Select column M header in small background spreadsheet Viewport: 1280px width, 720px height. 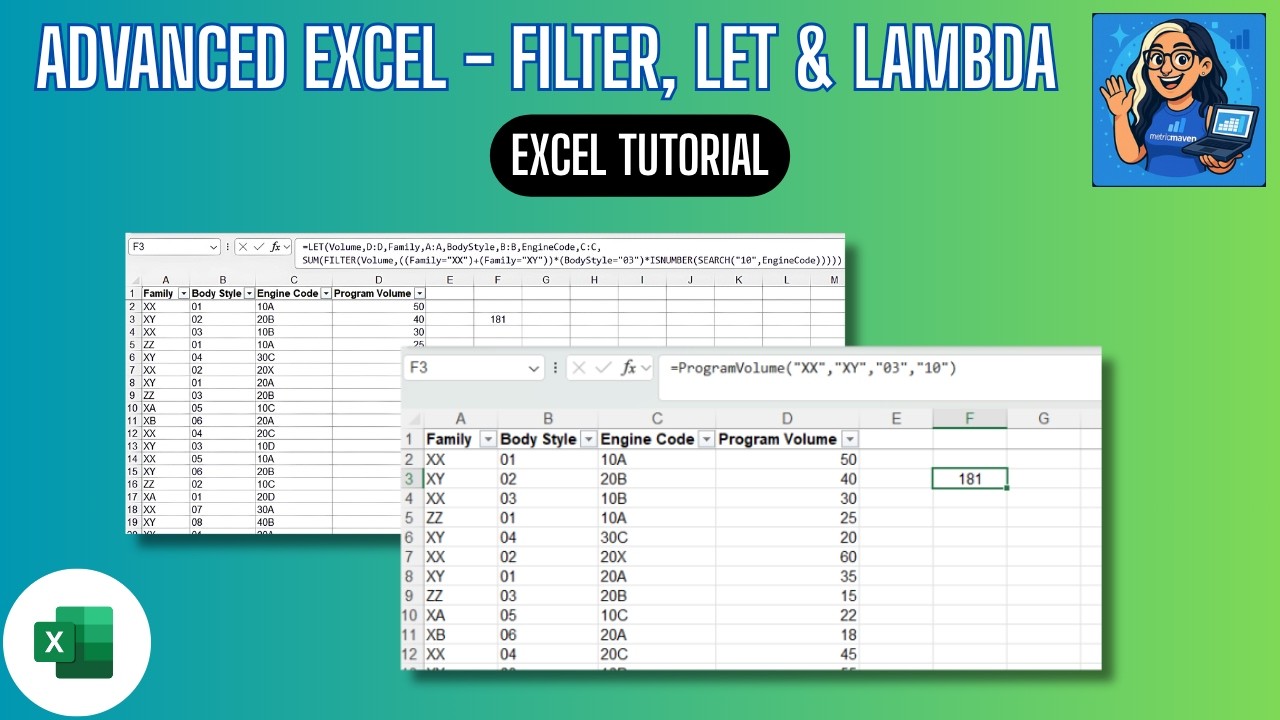point(834,280)
